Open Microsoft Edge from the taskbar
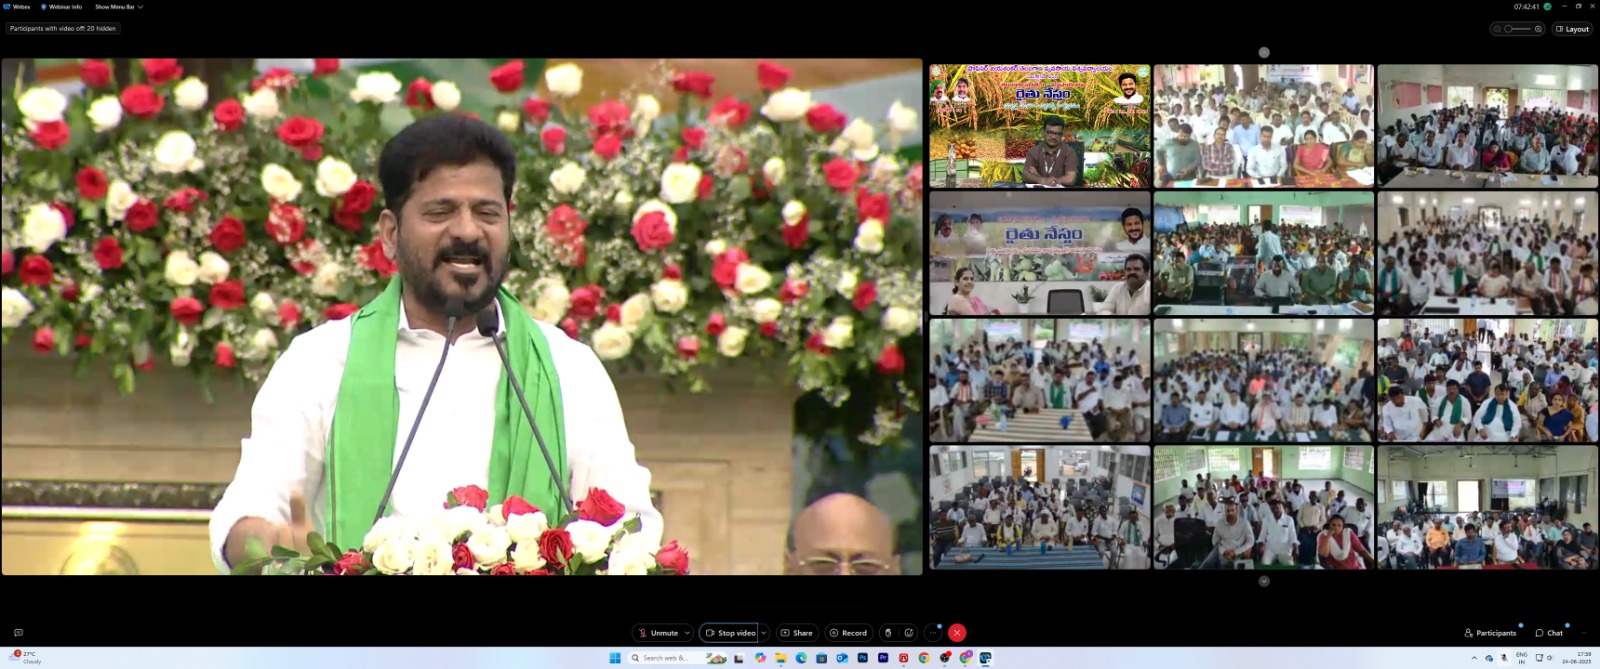This screenshot has width=1600, height=669. (801, 658)
